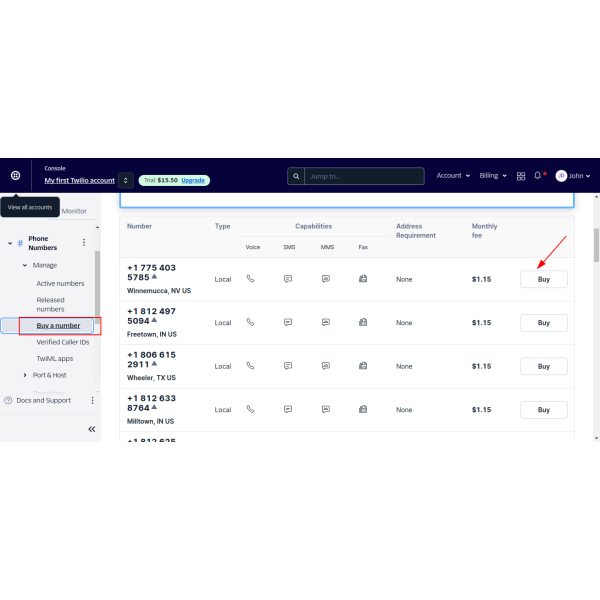The width and height of the screenshot is (600, 600).
Task: Open the notifications bell icon
Action: [538, 176]
